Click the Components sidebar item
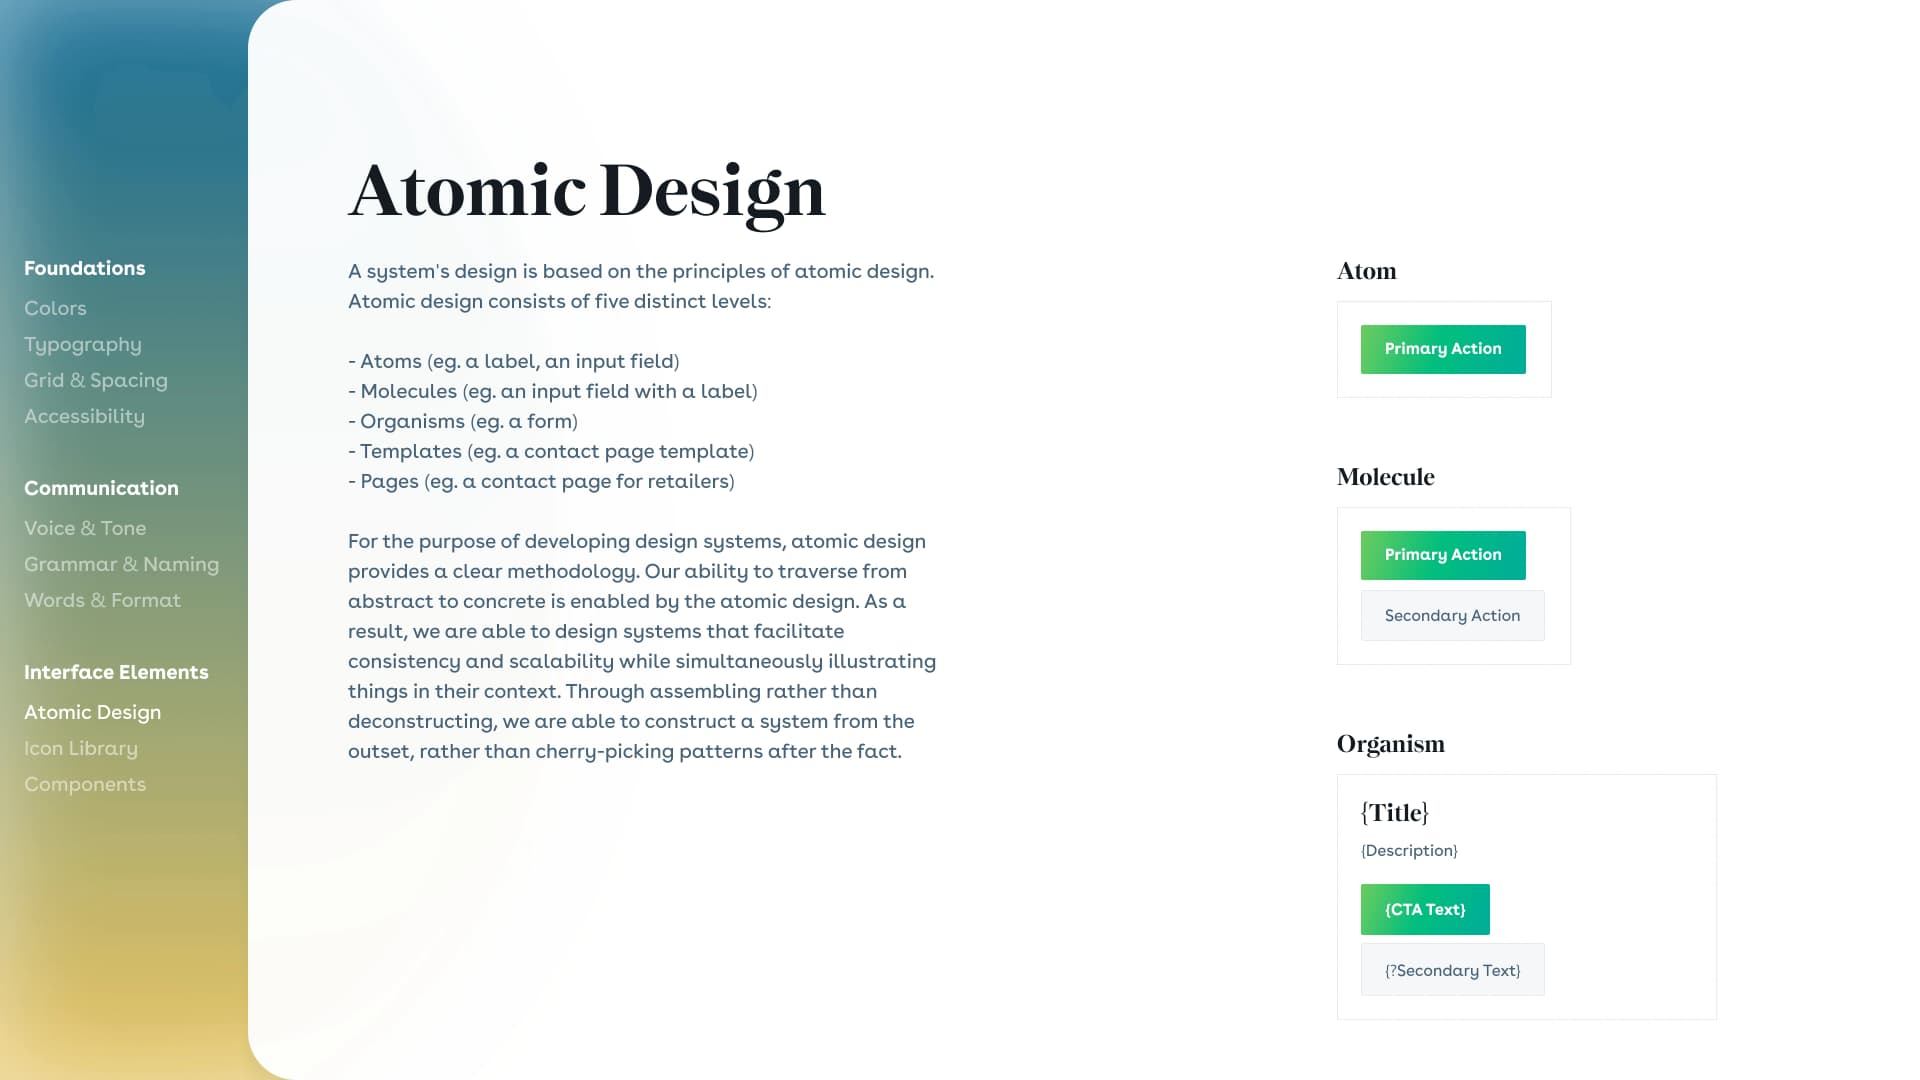Image resolution: width=1920 pixels, height=1080 pixels. [84, 783]
